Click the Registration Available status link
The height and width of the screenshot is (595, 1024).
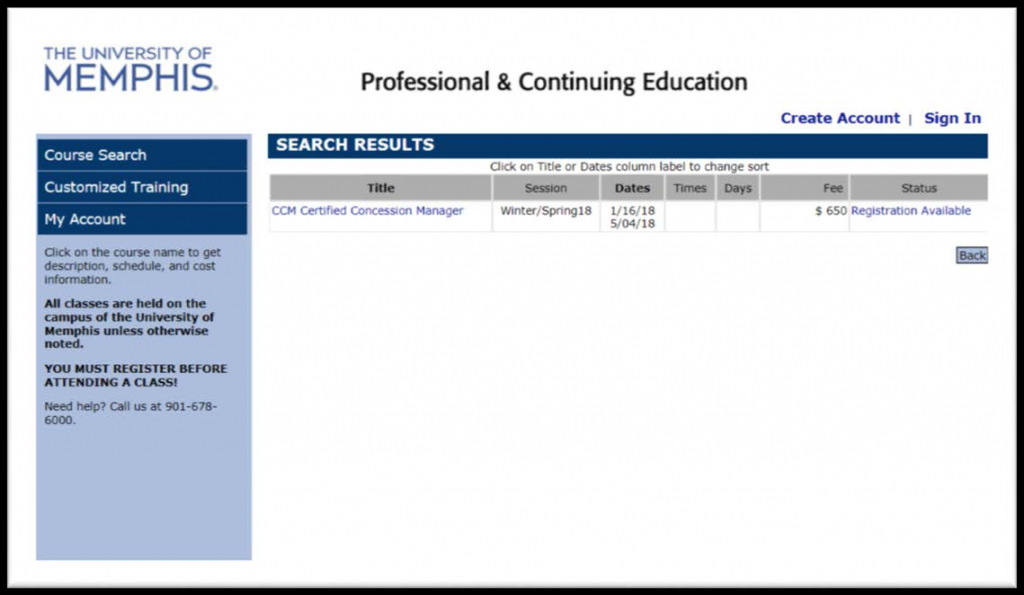911,211
